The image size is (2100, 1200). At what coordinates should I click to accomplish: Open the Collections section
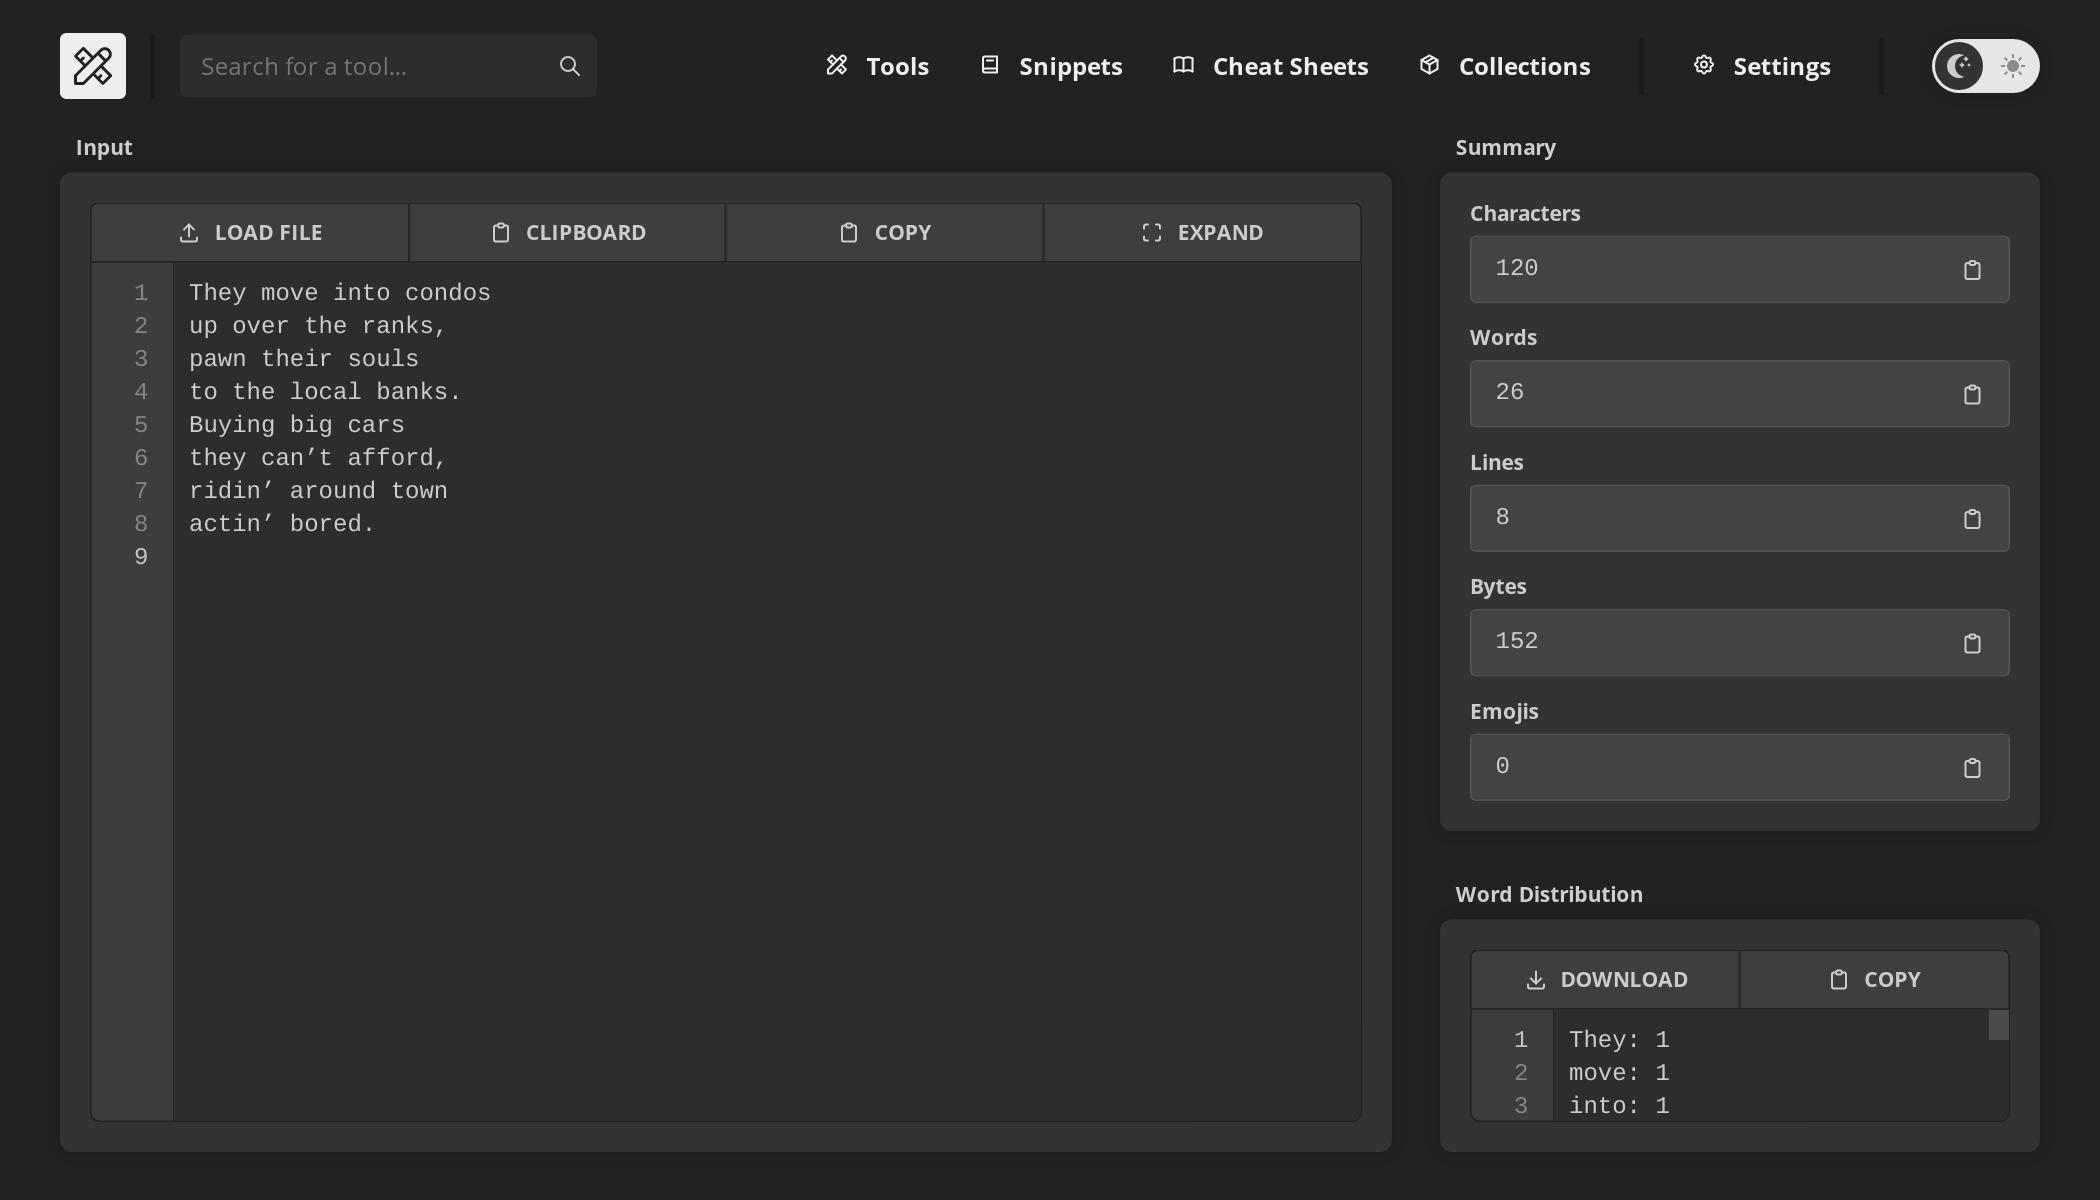[x=1503, y=66]
